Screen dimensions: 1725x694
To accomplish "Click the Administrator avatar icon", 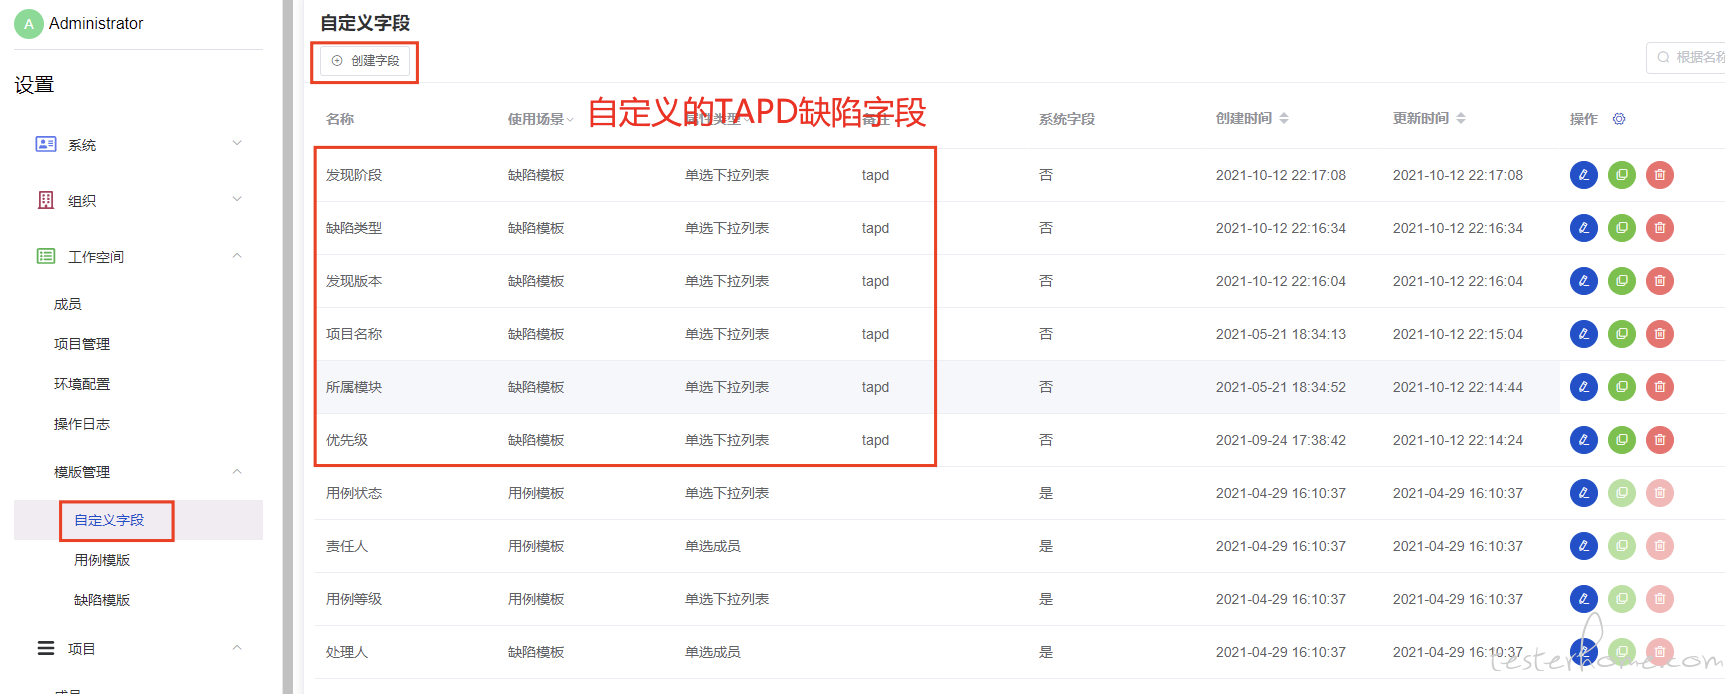I will (28, 23).
